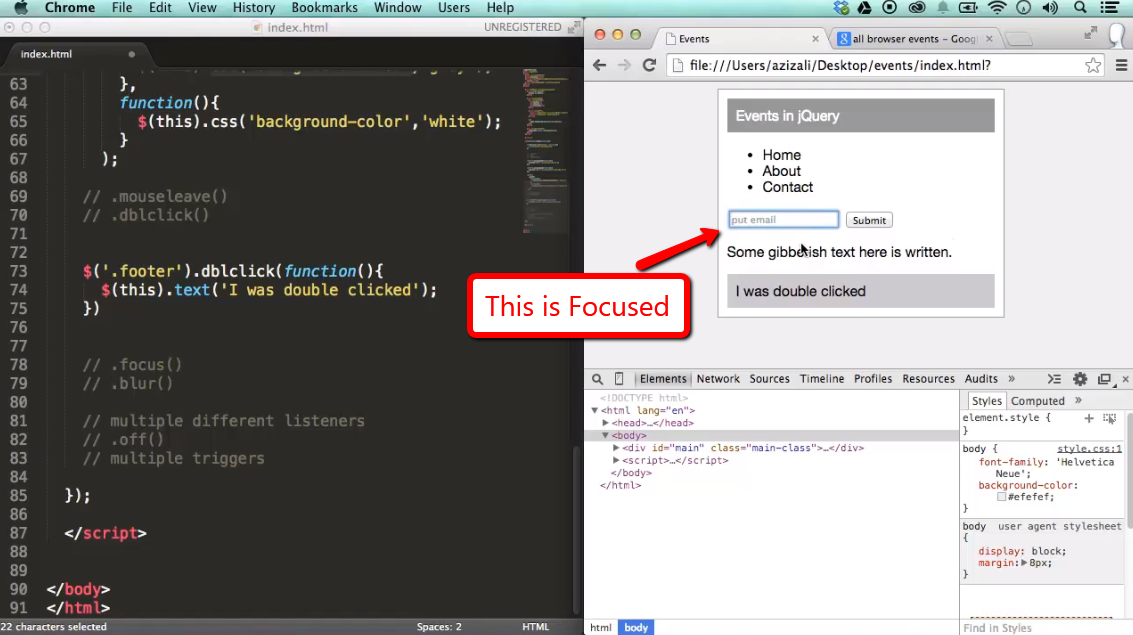Image resolution: width=1133 pixels, height=635 pixels.
Task: Expand the margin property triangle
Action: tap(1024, 563)
